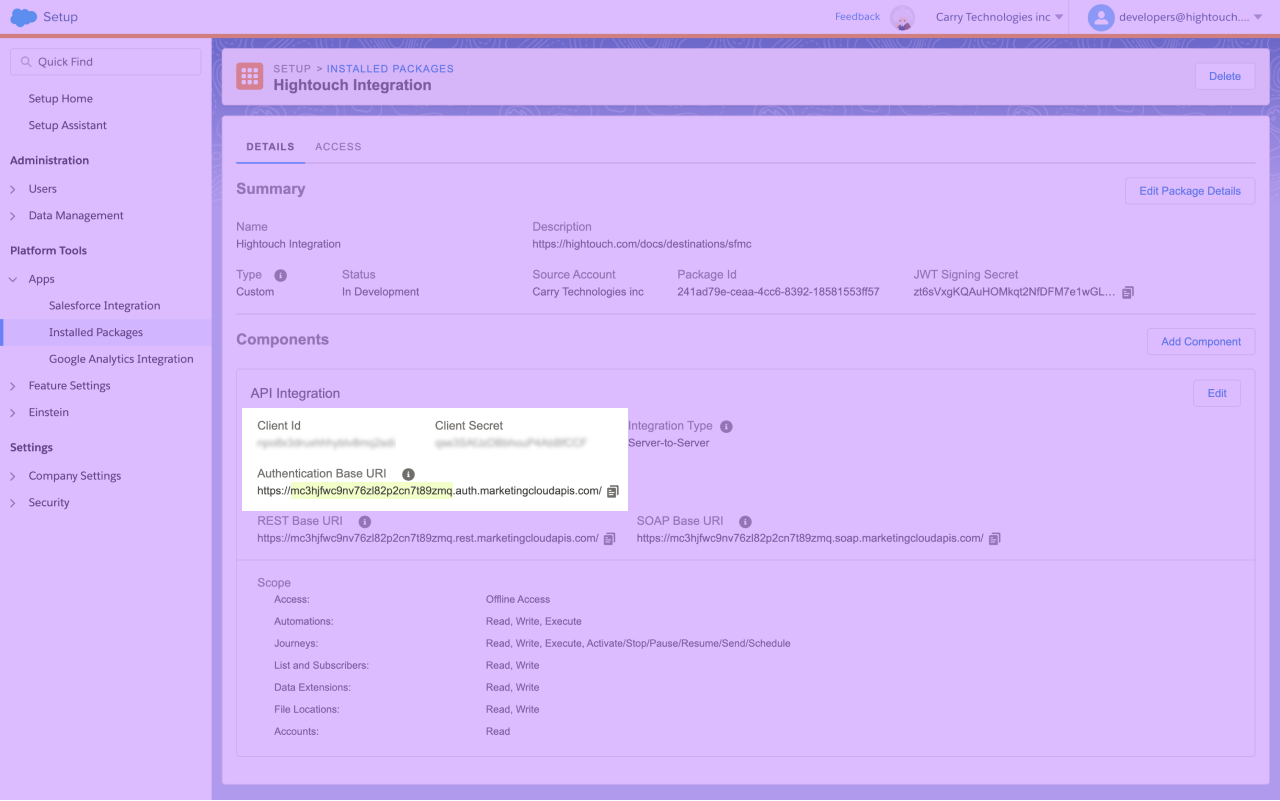Click Journeys scope permissions text
This screenshot has height=801, width=1280.
[638, 644]
